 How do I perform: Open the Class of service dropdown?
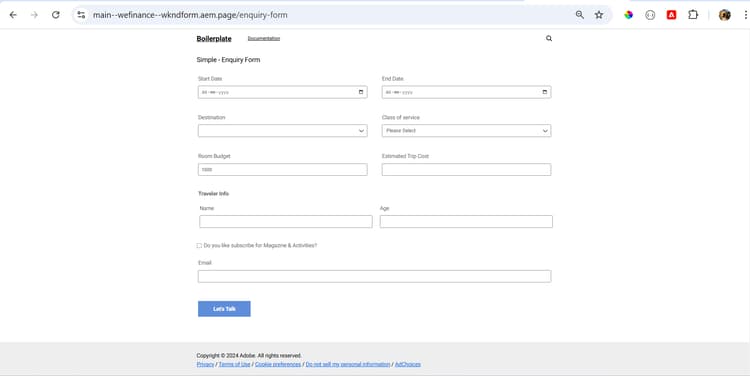[466, 131]
